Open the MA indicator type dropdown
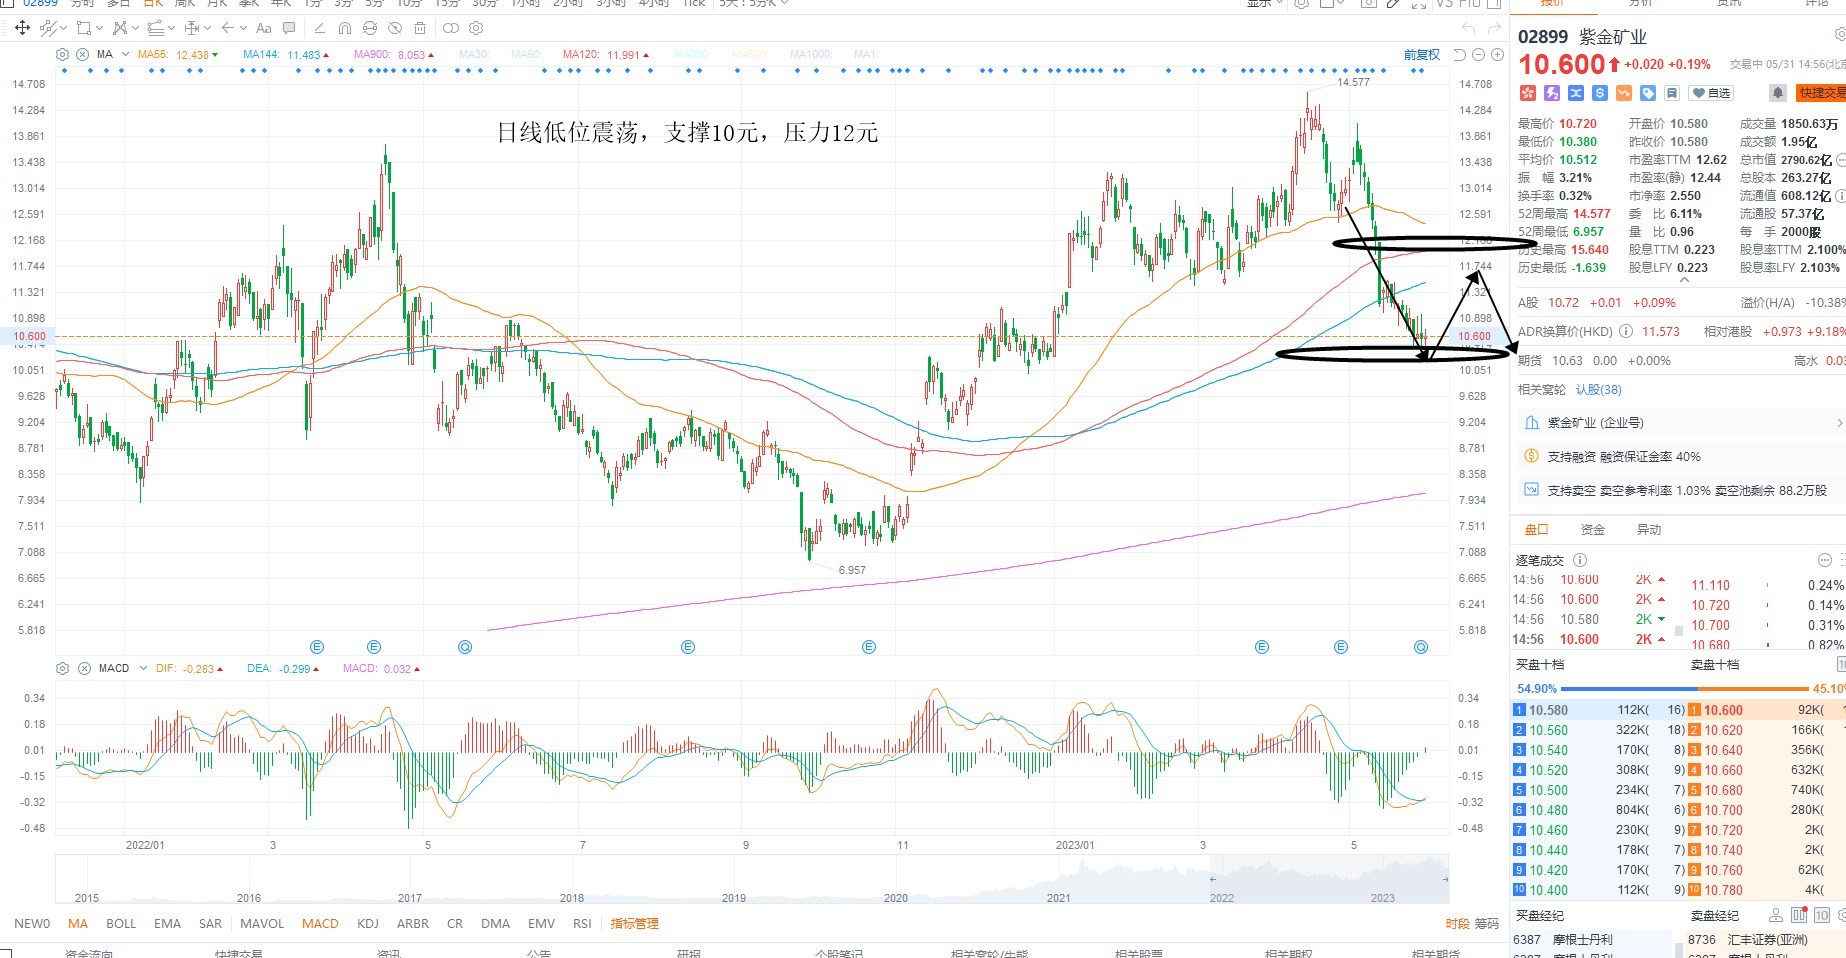 pos(125,54)
